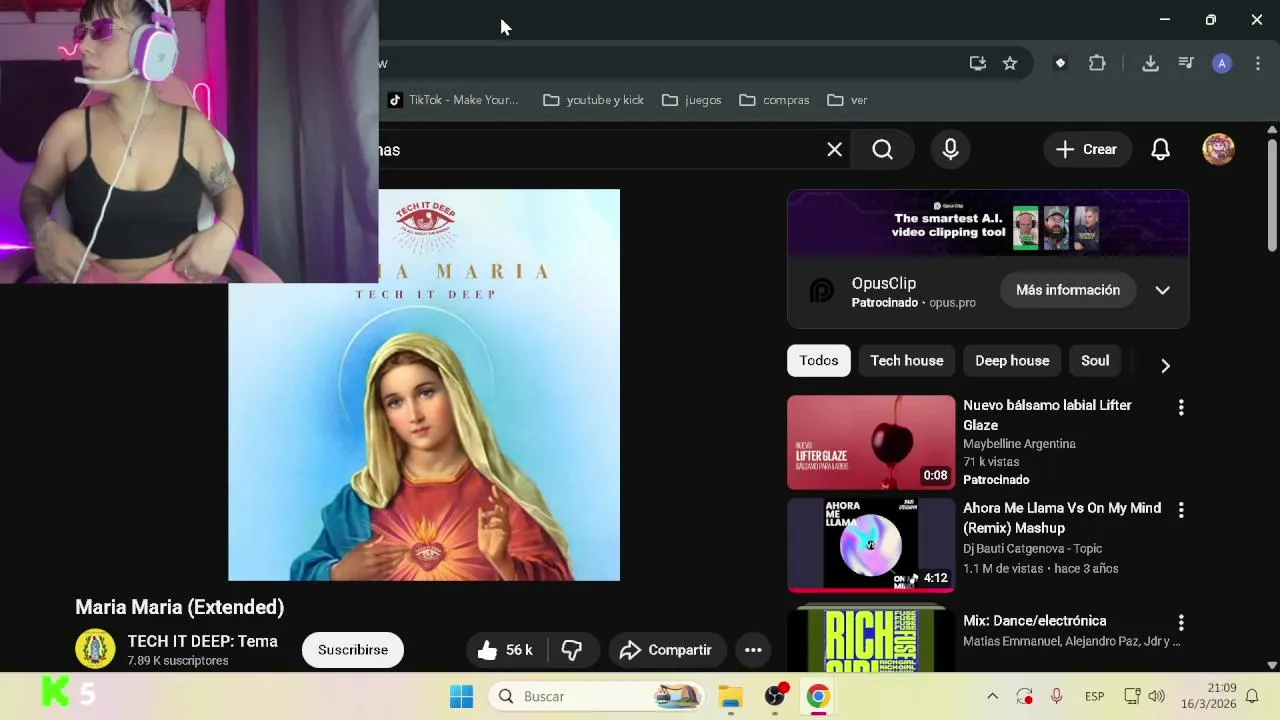1280x720 pixels.
Task: Open the 'compras' bookmarks folder
Action: point(775,100)
